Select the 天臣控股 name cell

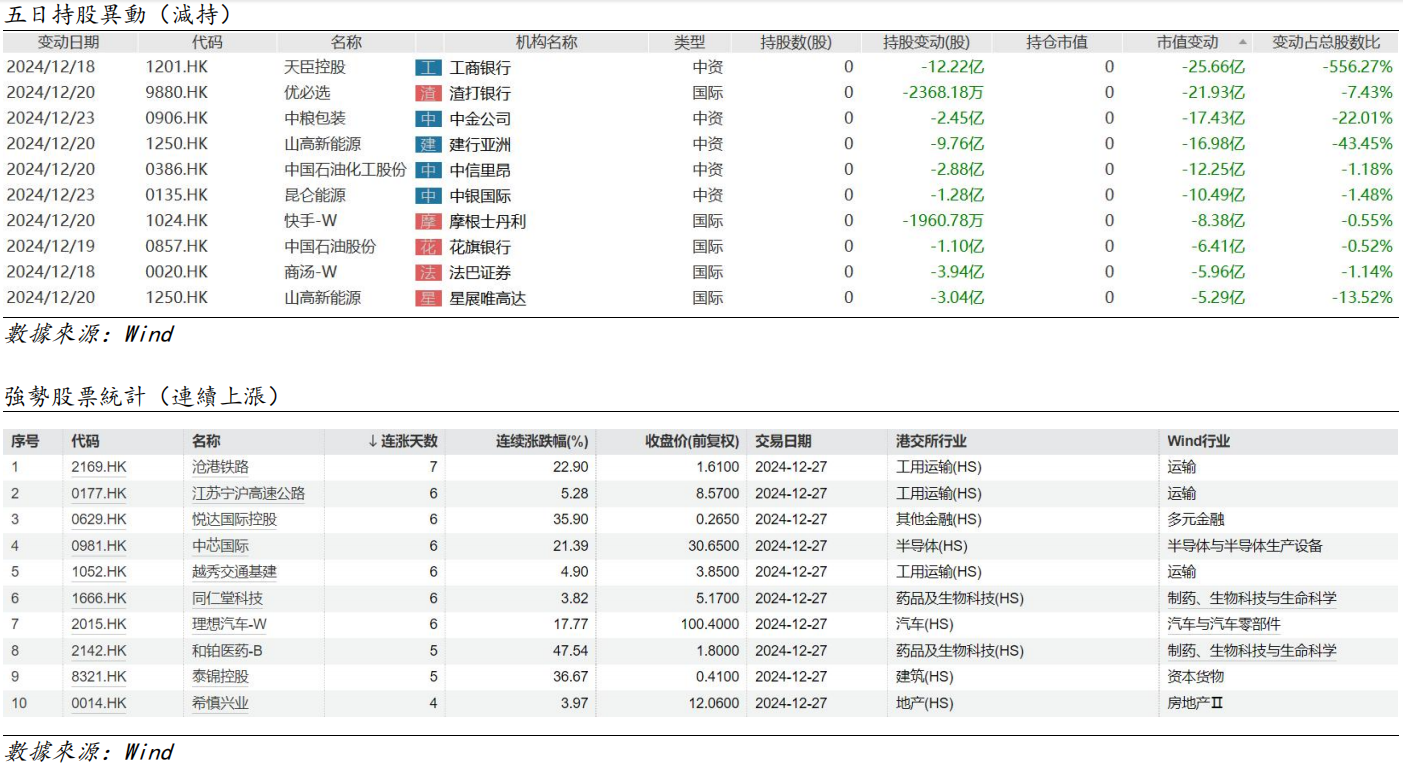315,67
